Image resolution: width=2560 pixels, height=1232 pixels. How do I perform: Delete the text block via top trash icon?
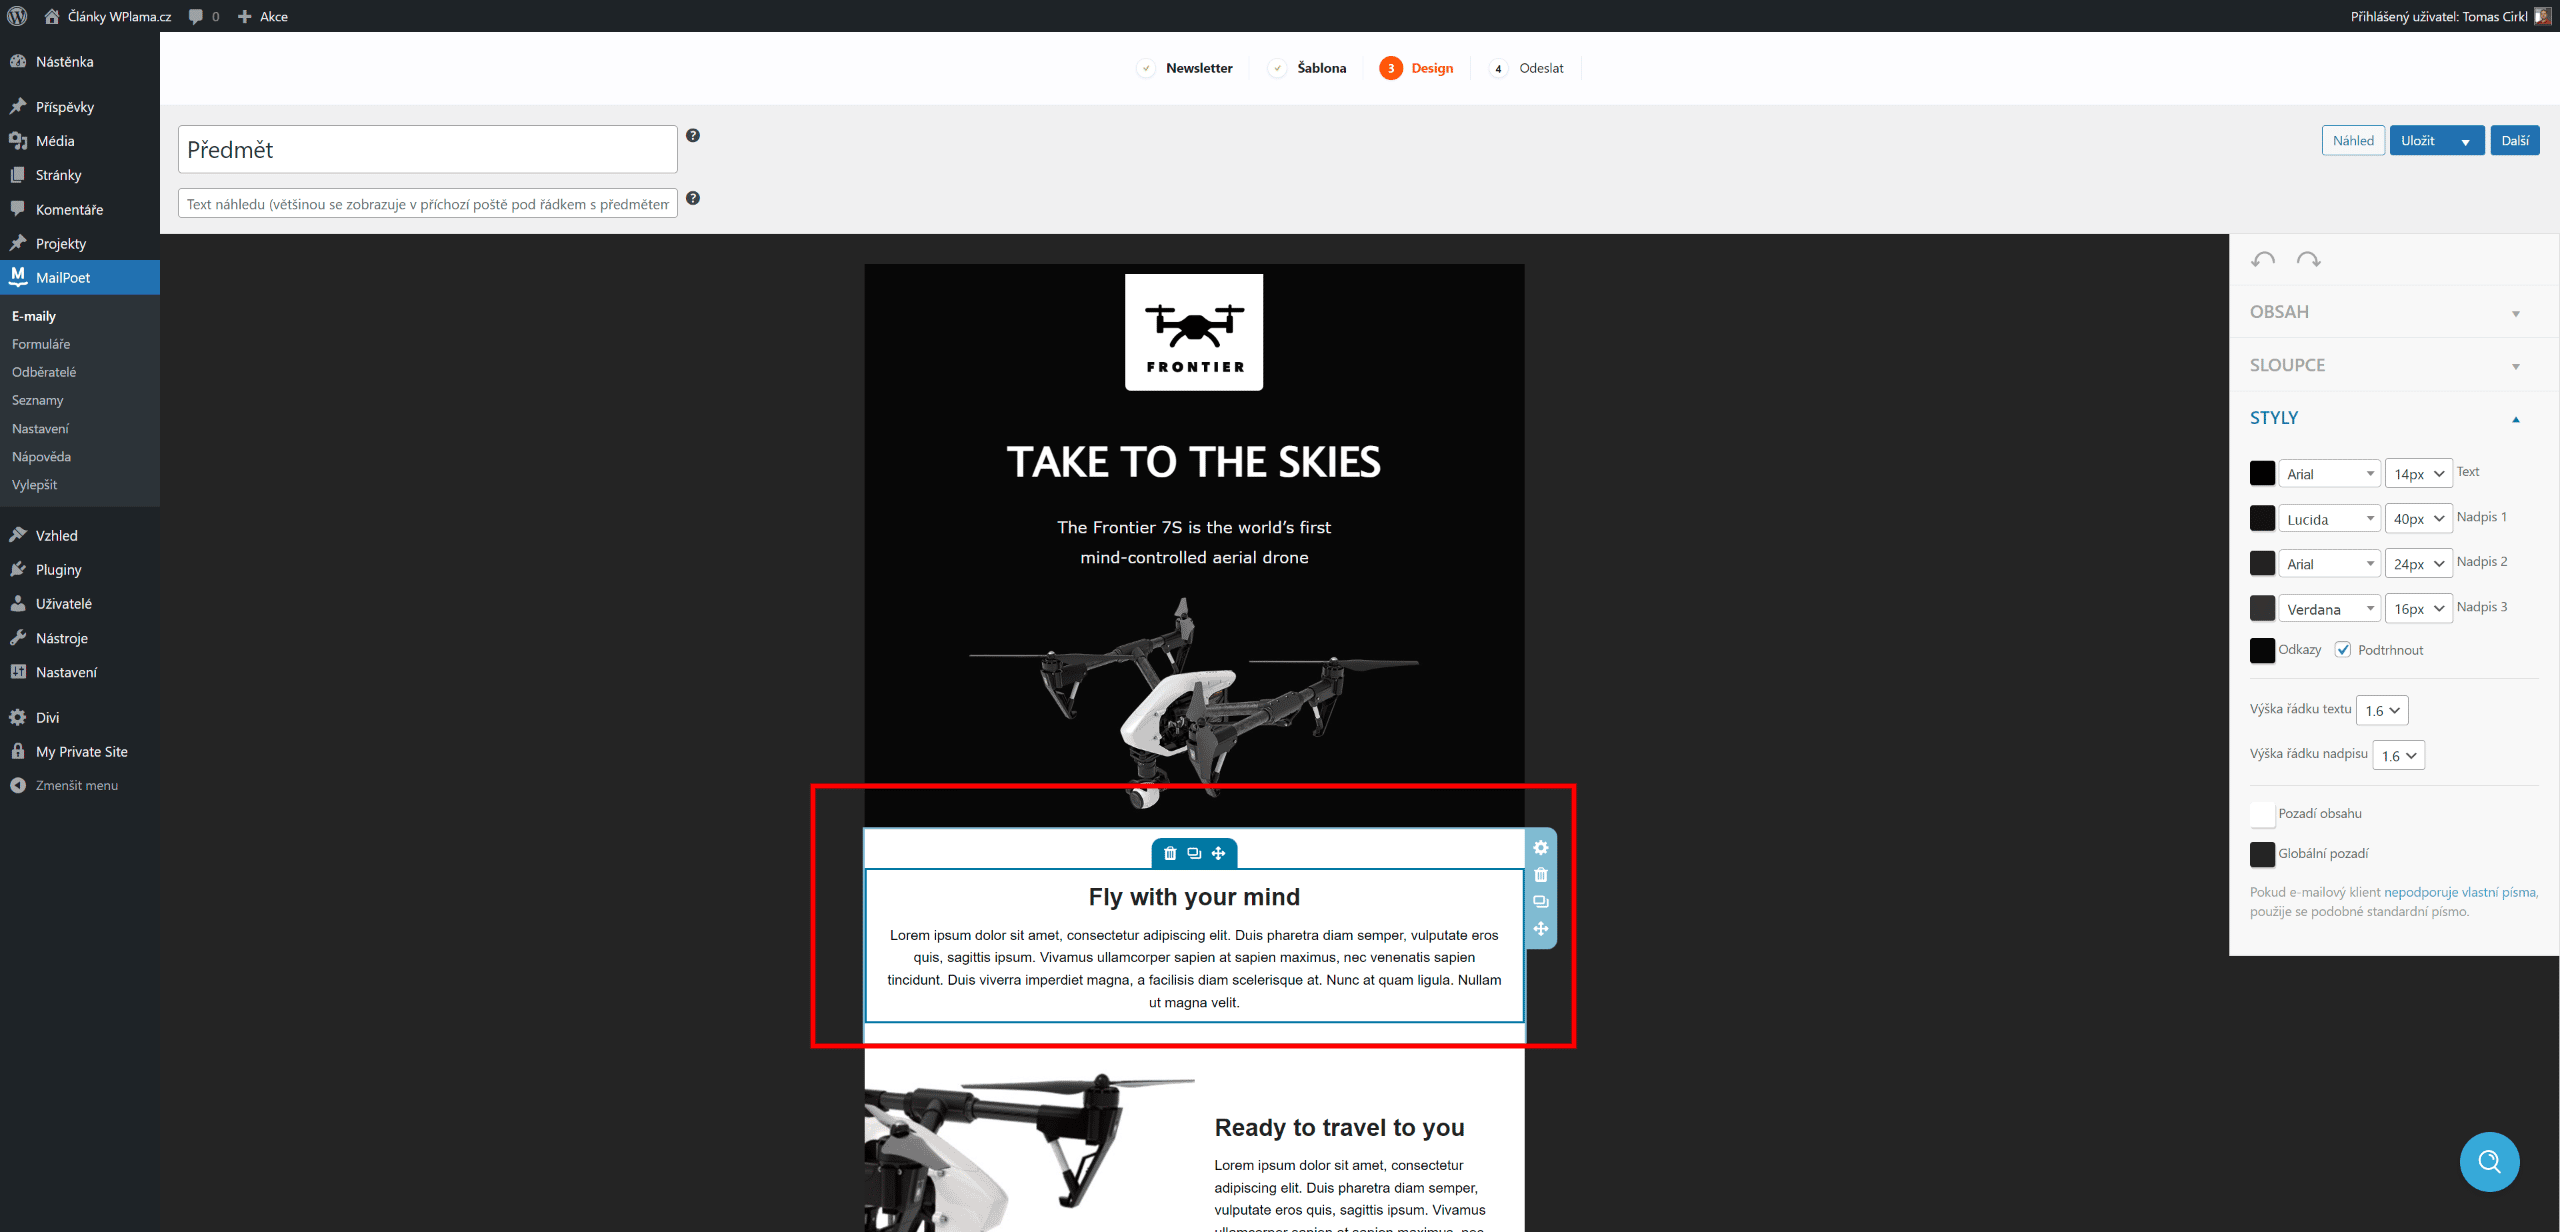pos(1170,853)
